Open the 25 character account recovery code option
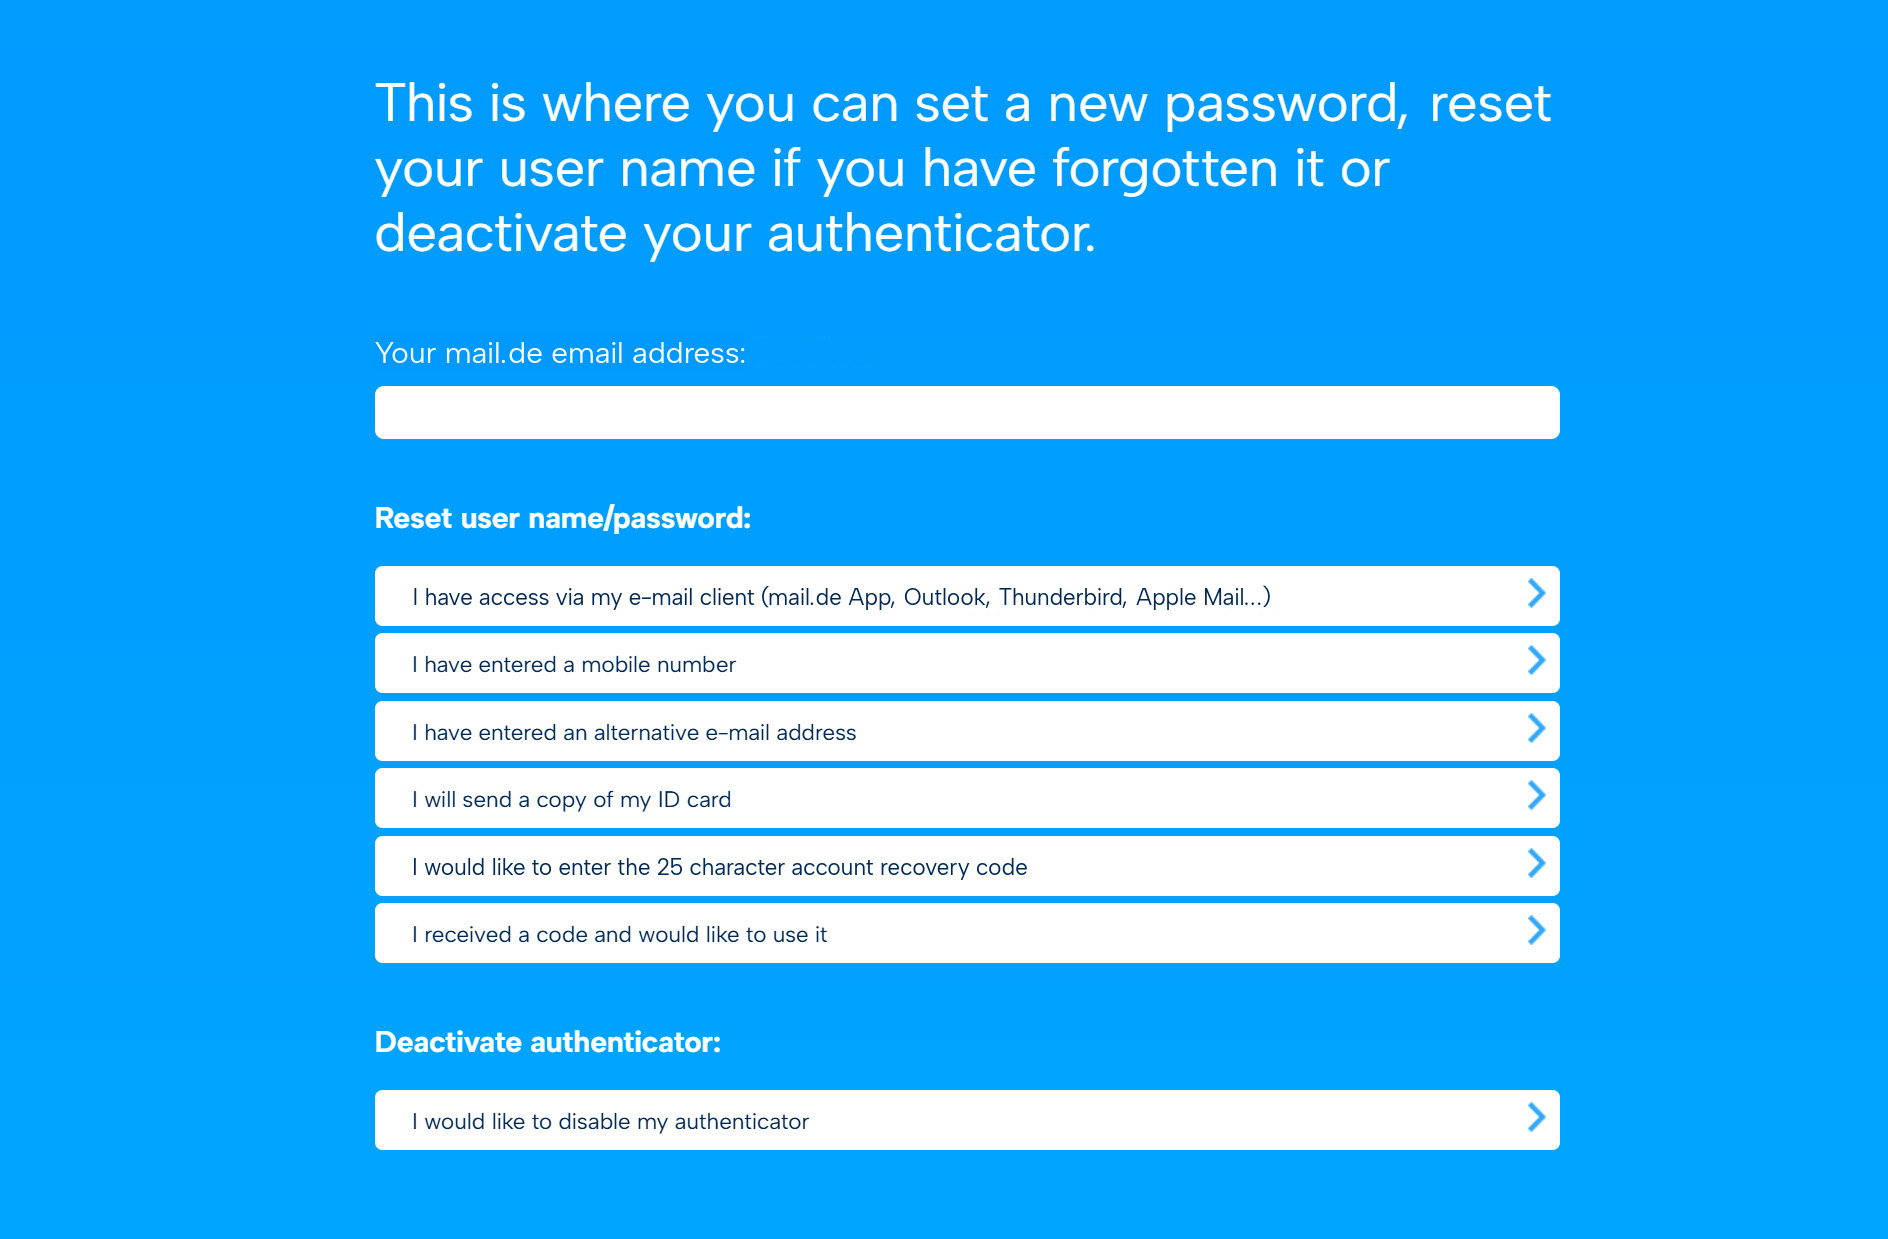The image size is (1888, 1239). (x=967, y=866)
